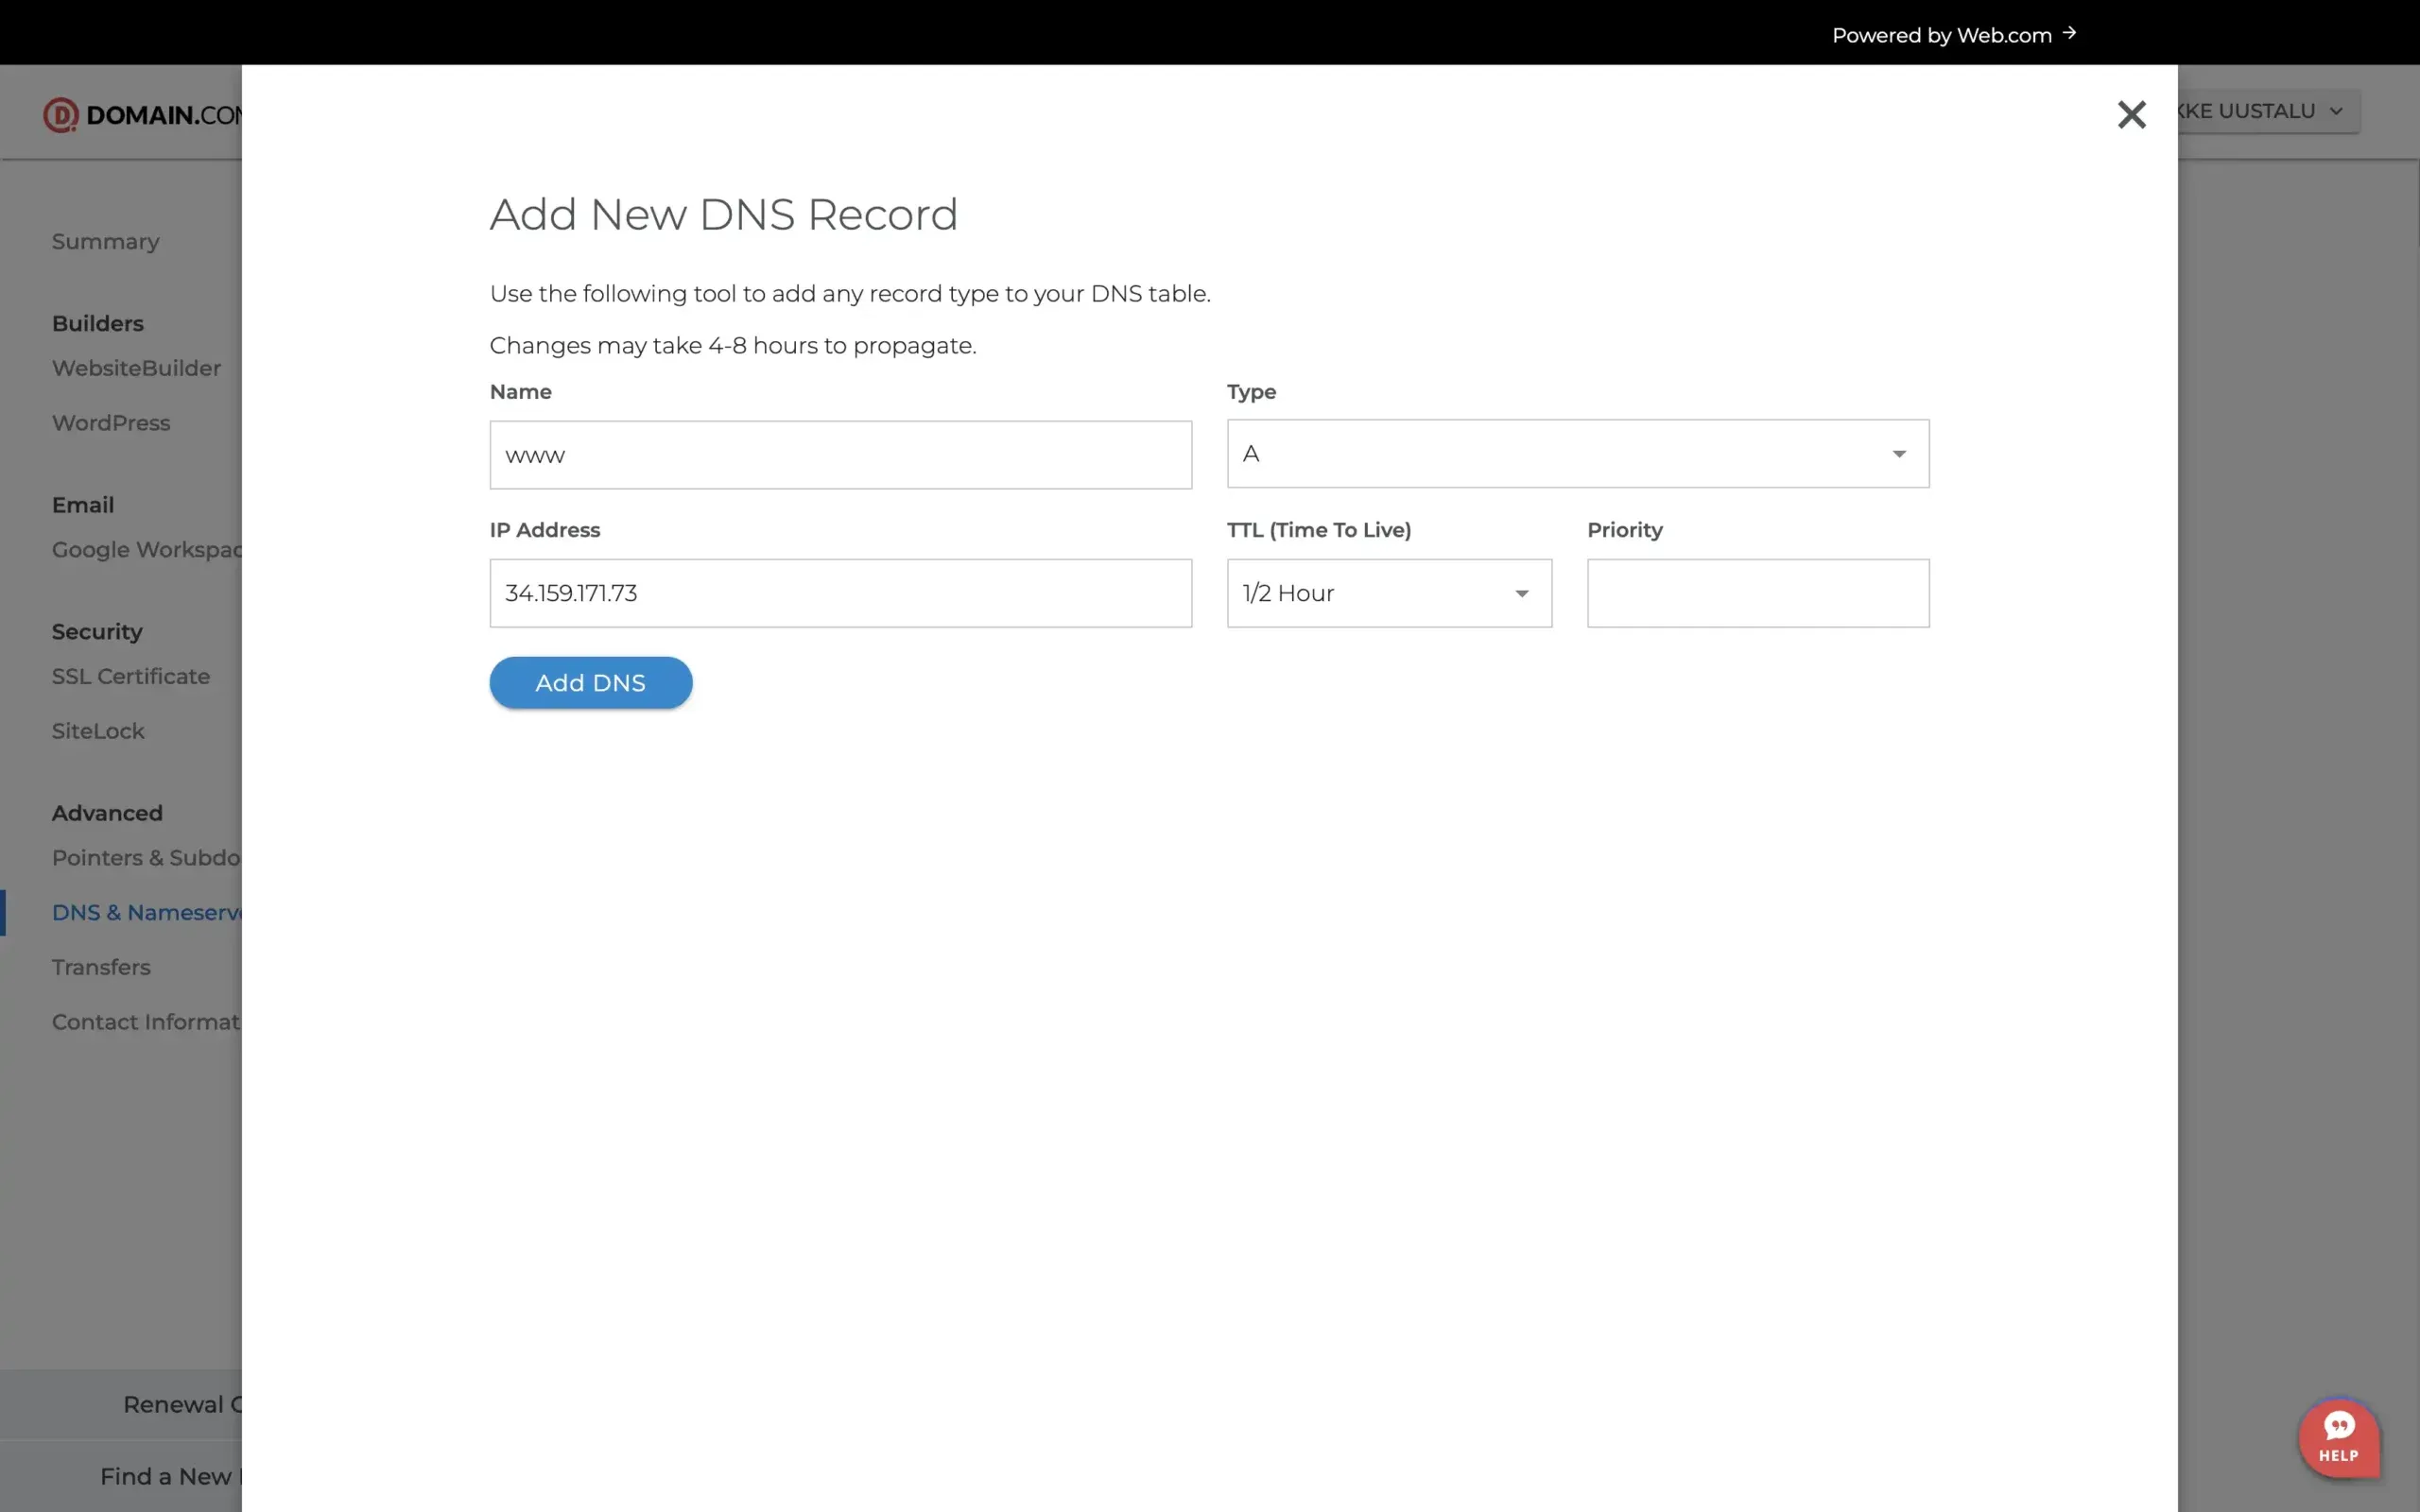Edit the Name field containing www
The height and width of the screenshot is (1512, 2420).
click(x=840, y=454)
